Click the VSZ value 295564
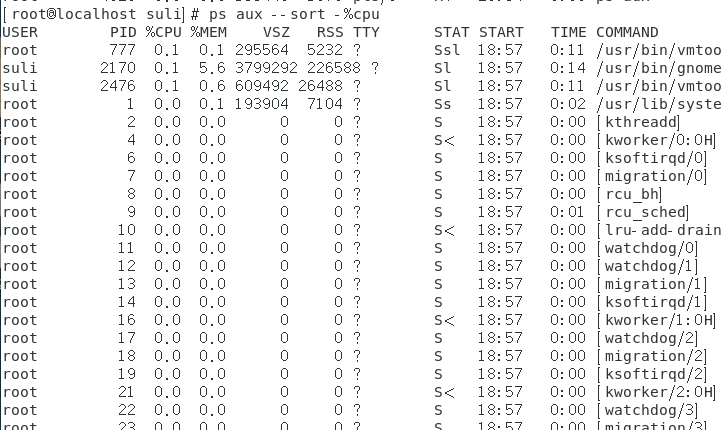The height and width of the screenshot is (430, 722). click(262, 50)
